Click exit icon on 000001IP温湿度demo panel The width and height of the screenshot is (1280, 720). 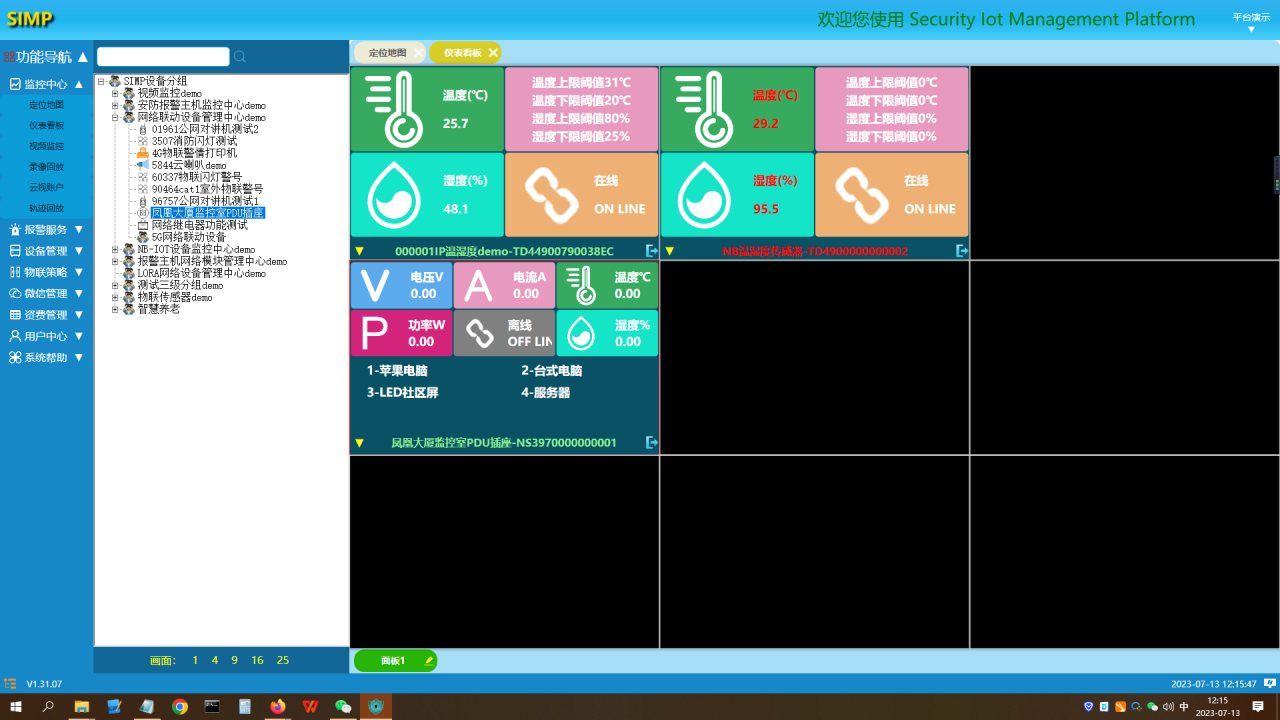(x=652, y=251)
